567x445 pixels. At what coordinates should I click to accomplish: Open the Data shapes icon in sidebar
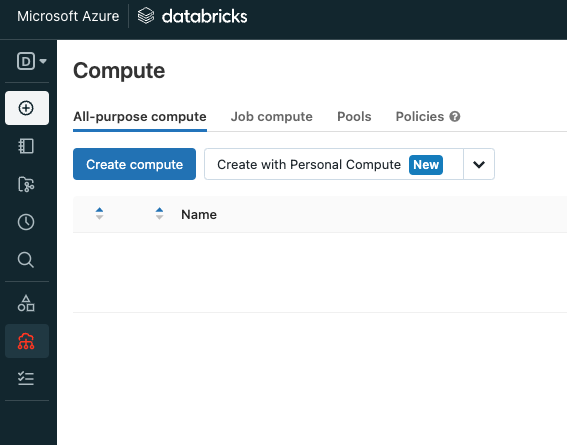pos(26,303)
